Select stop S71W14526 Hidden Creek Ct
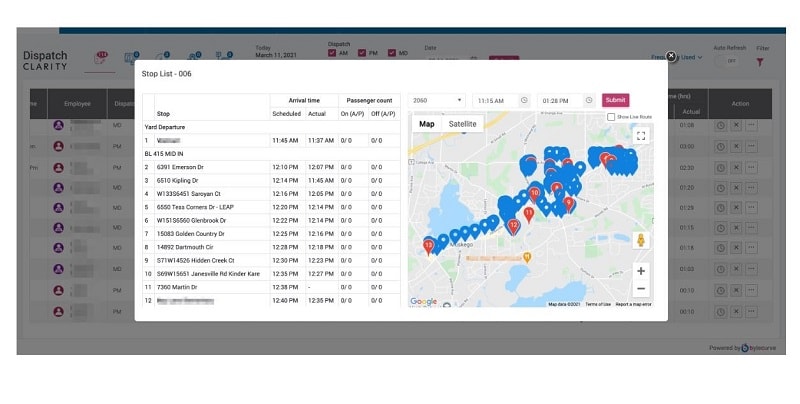The width and height of the screenshot is (800, 404). (x=195, y=260)
